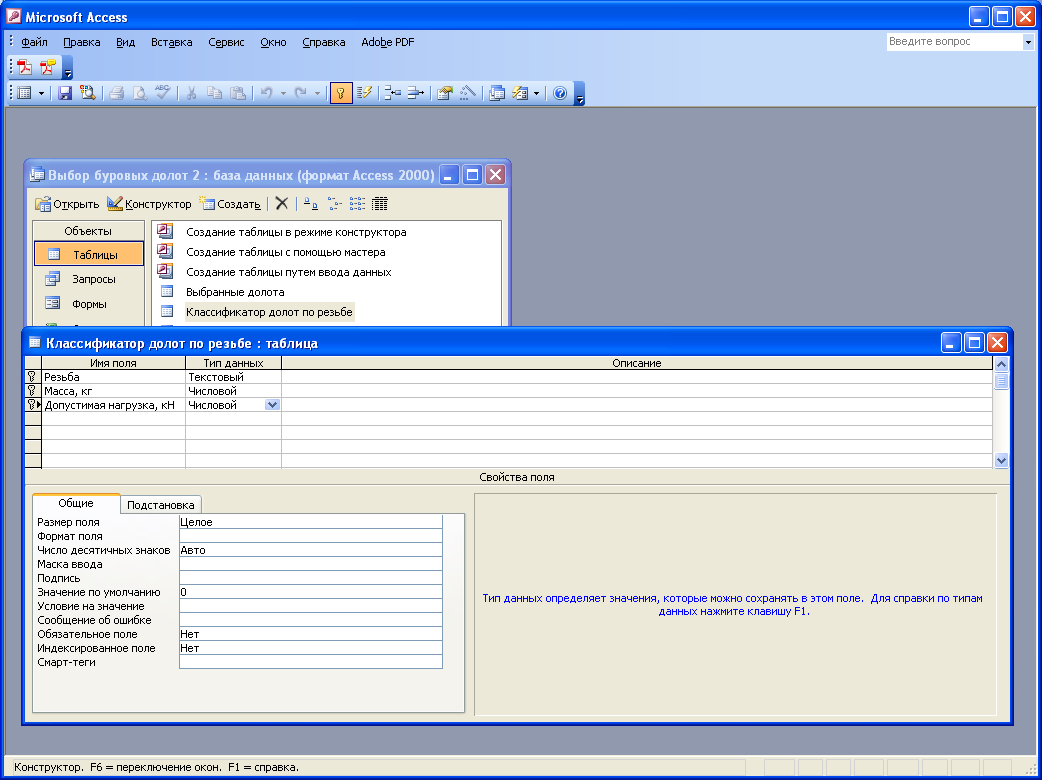Select the 'Выбранные долота' table

[x=235, y=292]
